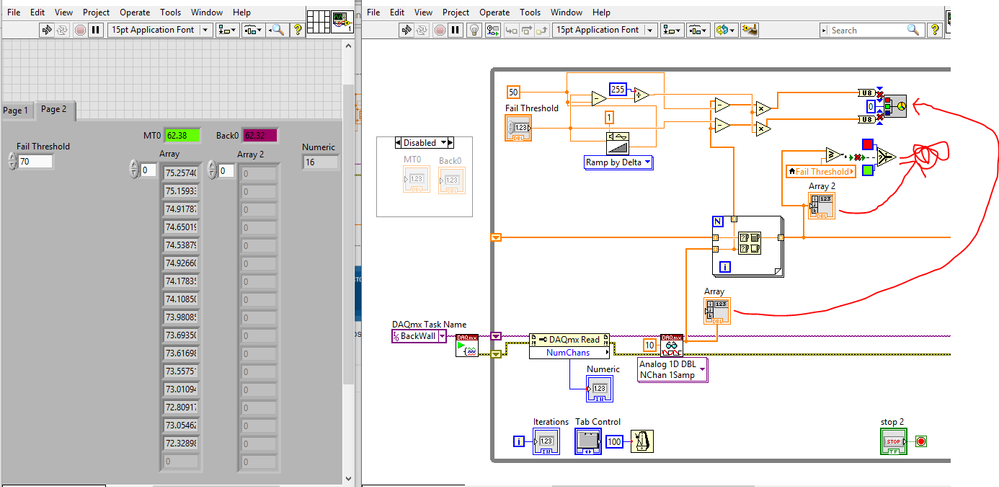
Task: Click the VI icon on front panel
Action: point(343,22)
